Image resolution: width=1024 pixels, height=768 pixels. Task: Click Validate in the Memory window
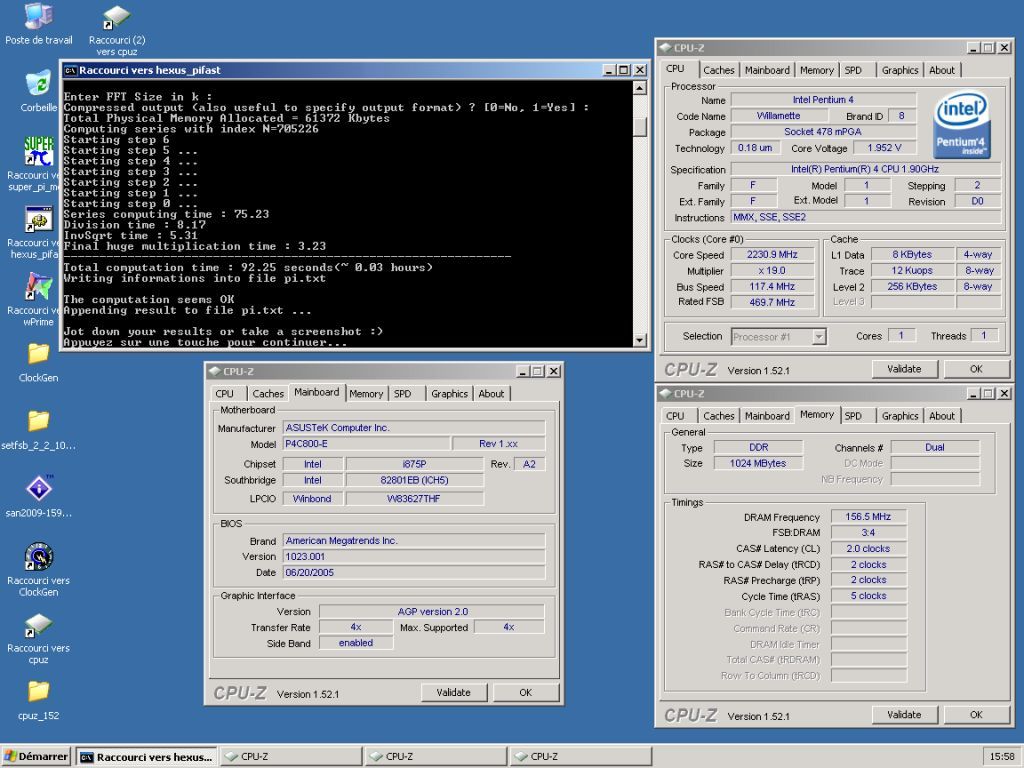click(x=904, y=715)
